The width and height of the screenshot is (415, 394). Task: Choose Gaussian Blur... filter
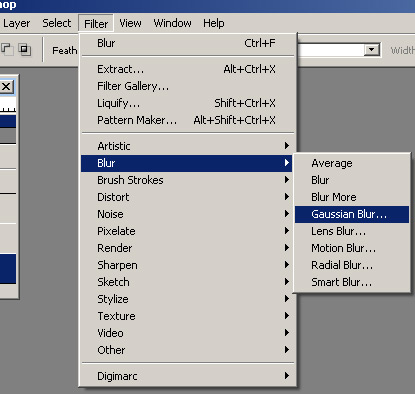(x=352, y=214)
